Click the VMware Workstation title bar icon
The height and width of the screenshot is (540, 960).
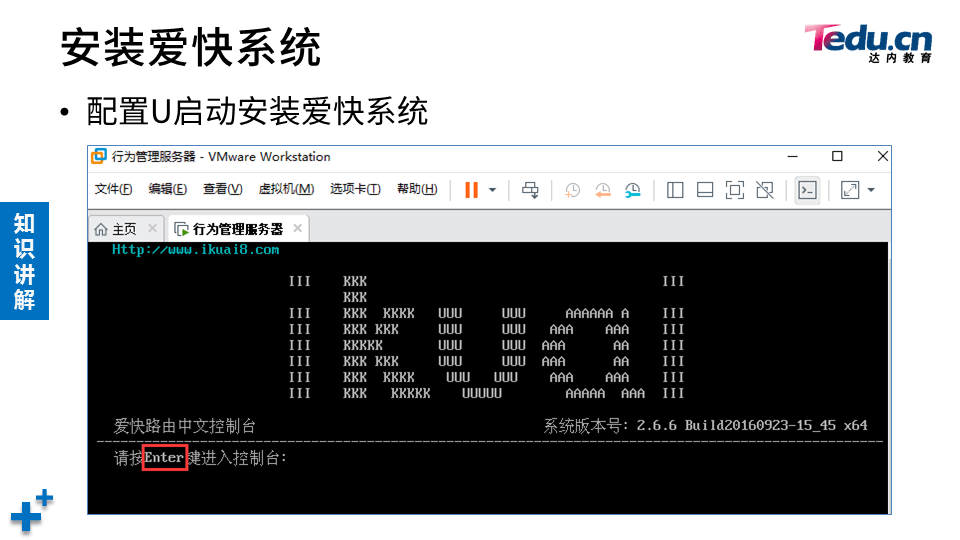(x=99, y=156)
